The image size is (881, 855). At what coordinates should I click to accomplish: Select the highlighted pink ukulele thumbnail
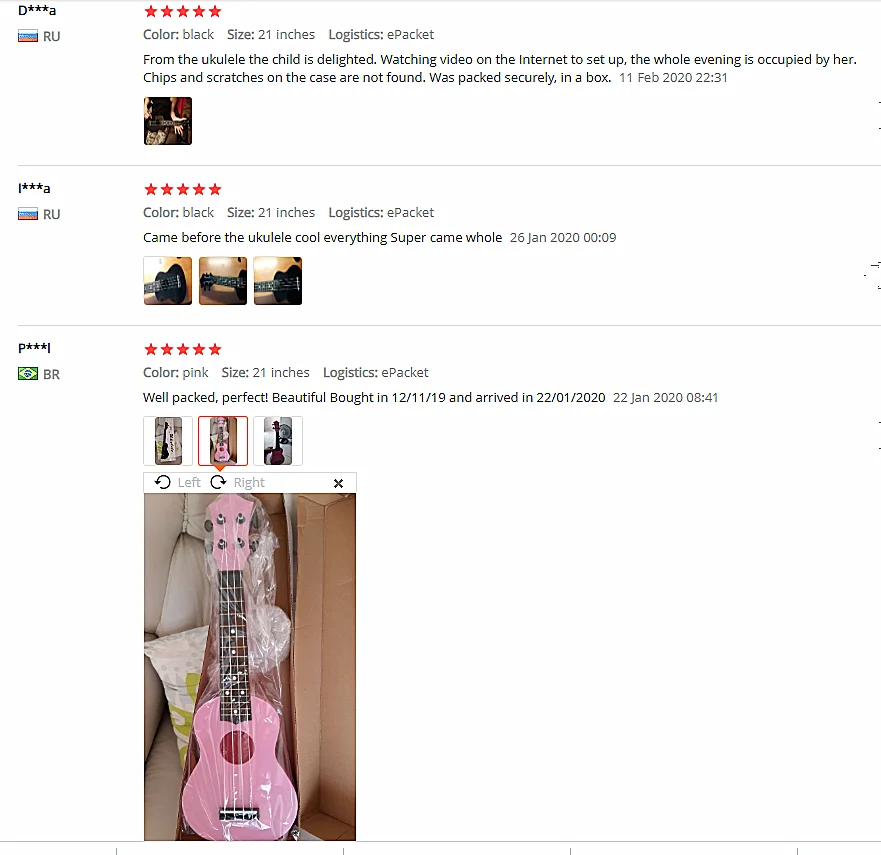(222, 441)
